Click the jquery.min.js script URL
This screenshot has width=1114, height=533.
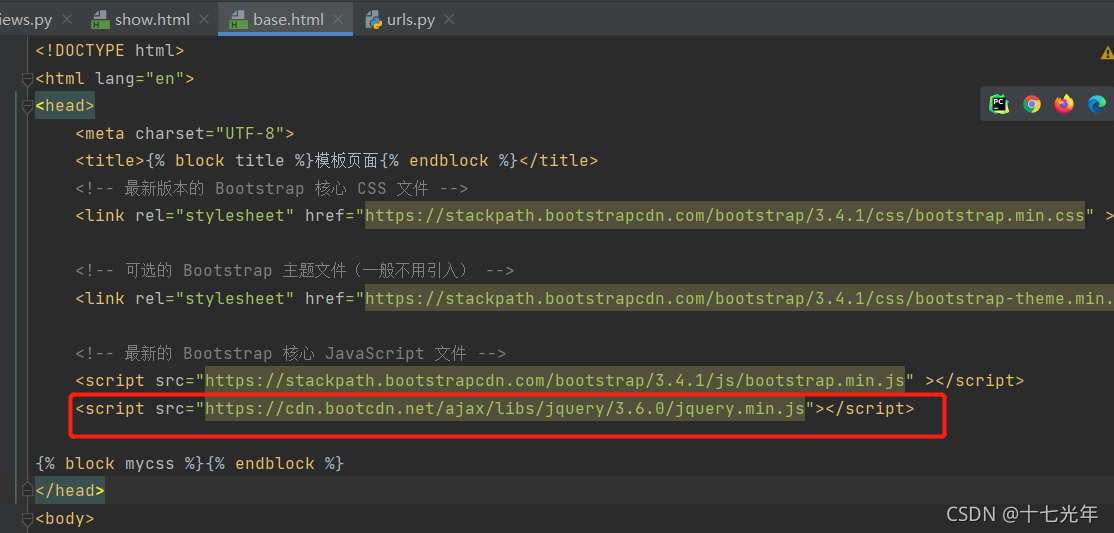[505, 409]
